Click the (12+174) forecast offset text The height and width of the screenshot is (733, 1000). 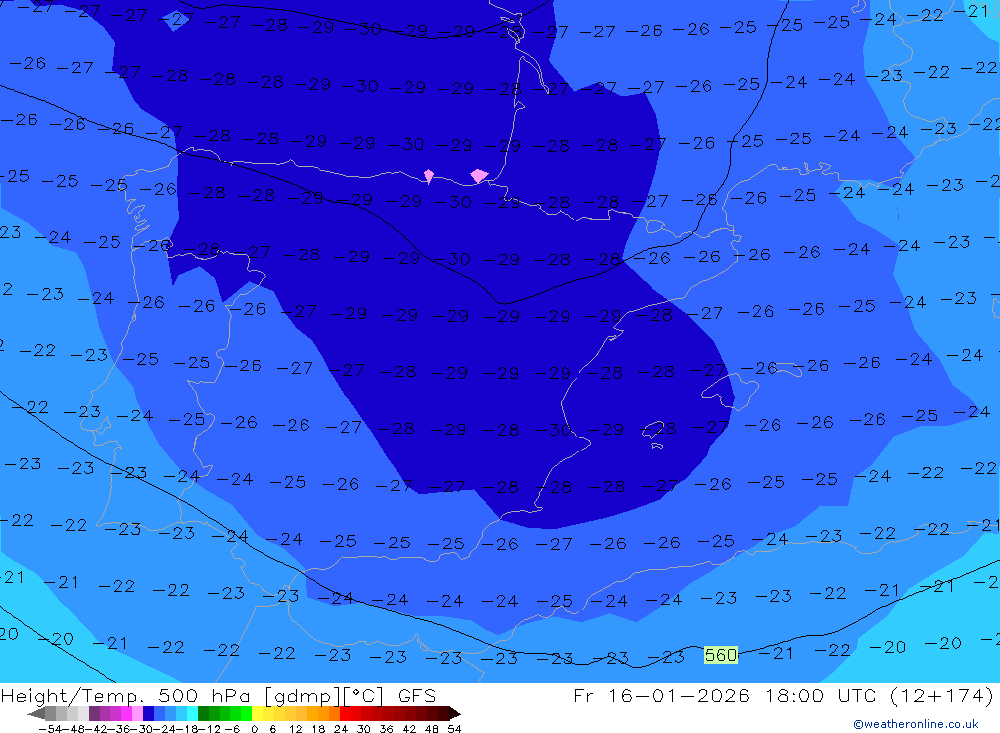click(x=941, y=695)
